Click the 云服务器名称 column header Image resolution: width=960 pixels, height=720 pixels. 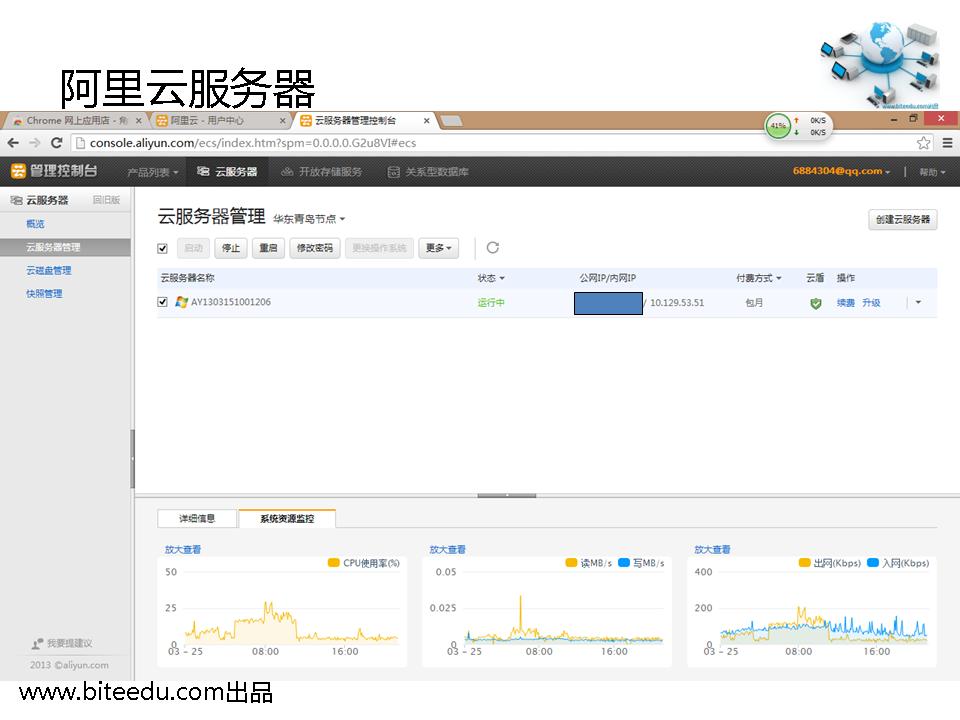[187, 279]
